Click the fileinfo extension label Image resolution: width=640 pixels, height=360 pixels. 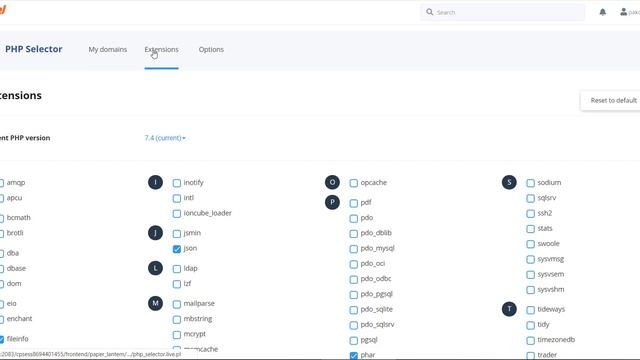[x=18, y=339]
